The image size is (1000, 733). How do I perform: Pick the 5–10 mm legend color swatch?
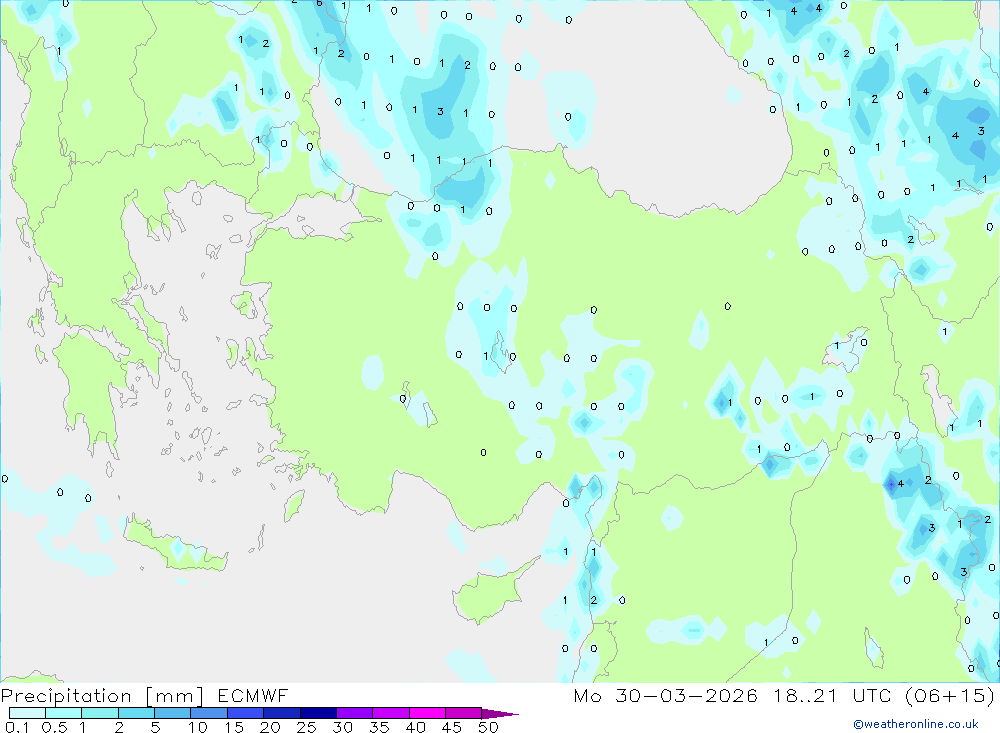(x=173, y=713)
